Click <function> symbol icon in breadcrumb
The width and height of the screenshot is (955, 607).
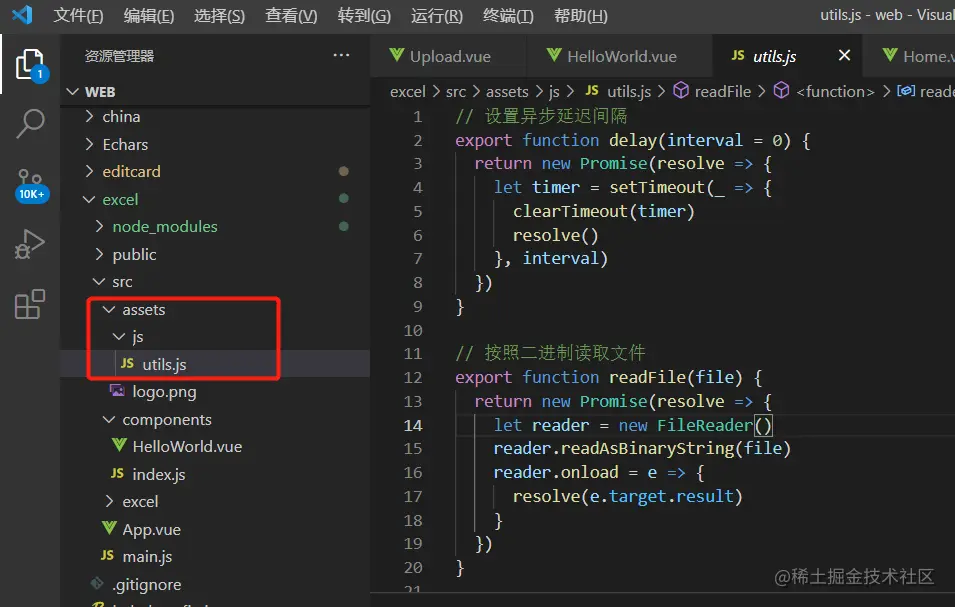(781, 91)
